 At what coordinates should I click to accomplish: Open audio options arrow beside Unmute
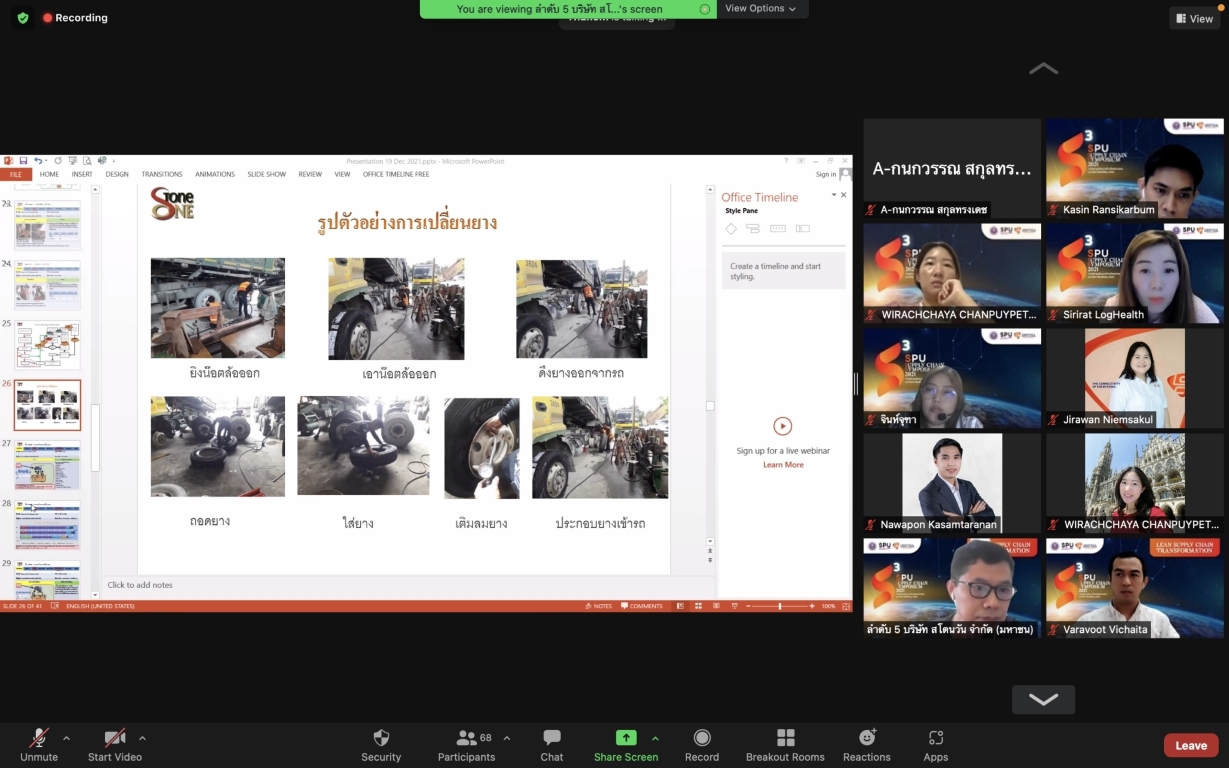[66, 738]
